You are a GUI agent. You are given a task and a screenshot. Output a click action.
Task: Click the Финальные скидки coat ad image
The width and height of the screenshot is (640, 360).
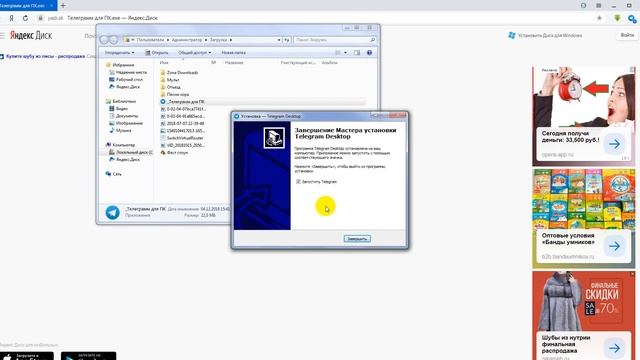[584, 301]
